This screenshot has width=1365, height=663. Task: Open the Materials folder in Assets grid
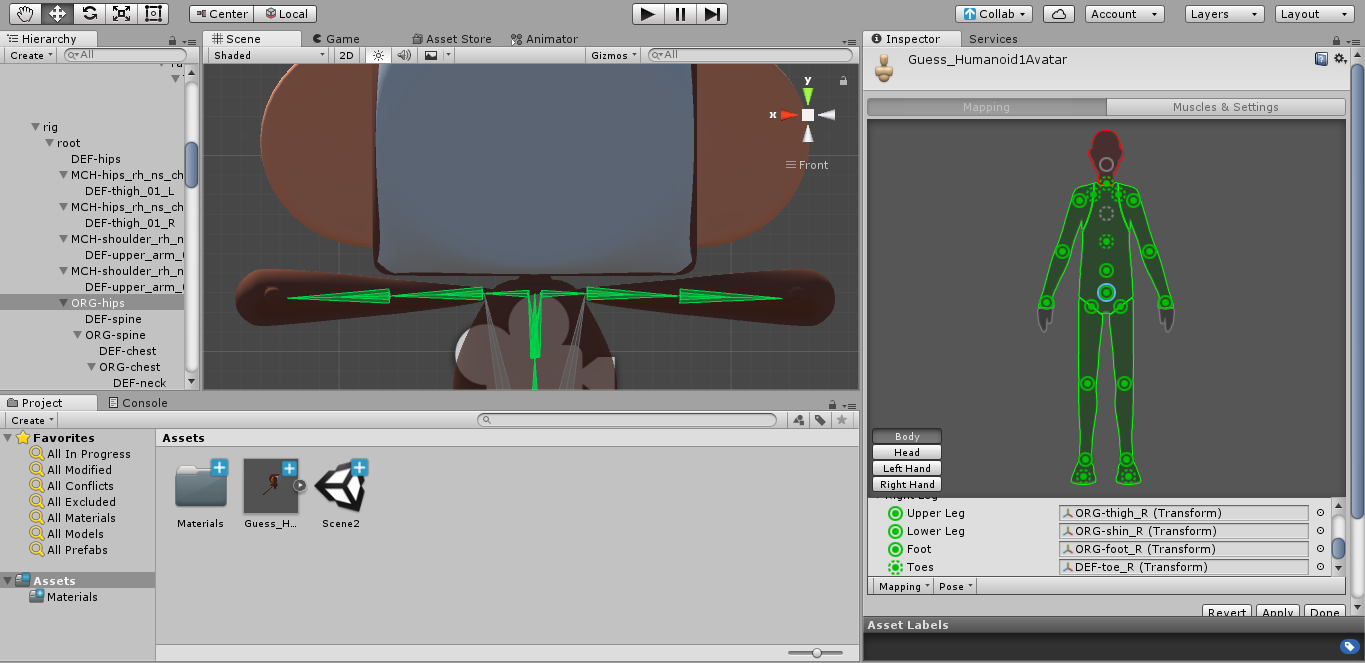[201, 487]
